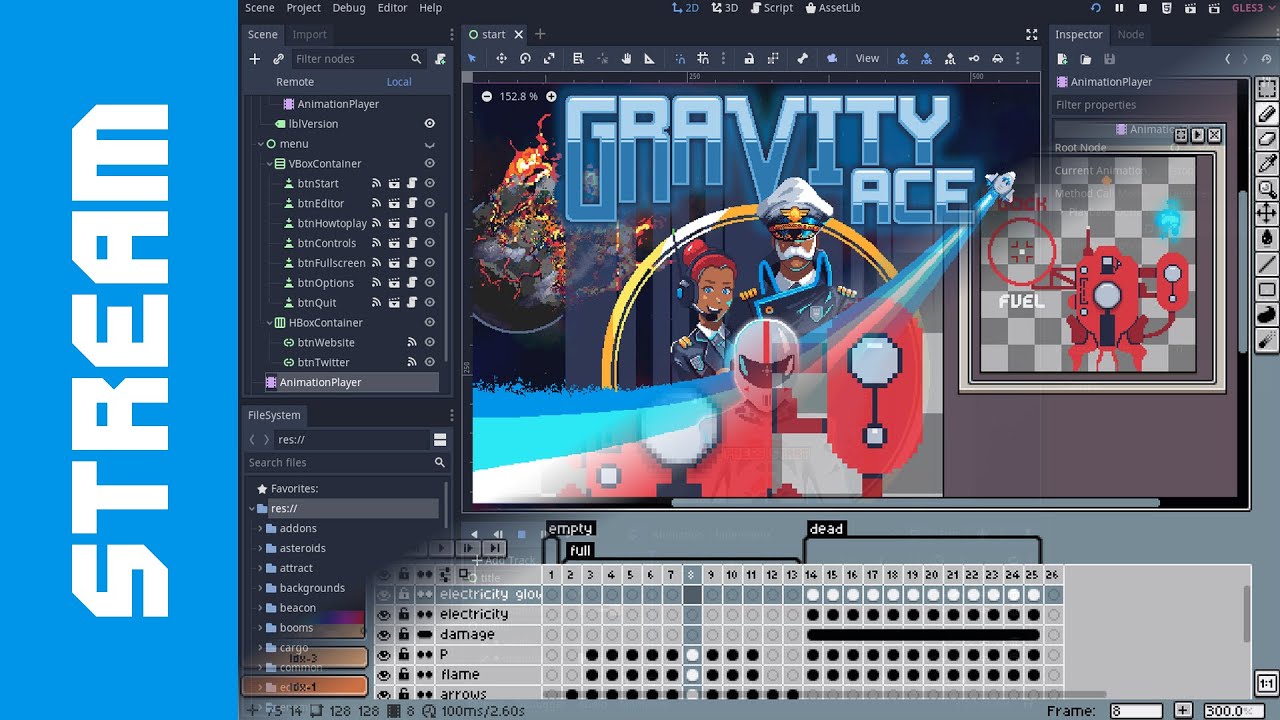
Task: Click the zoom out minus beside 152.8 %
Action: [487, 96]
